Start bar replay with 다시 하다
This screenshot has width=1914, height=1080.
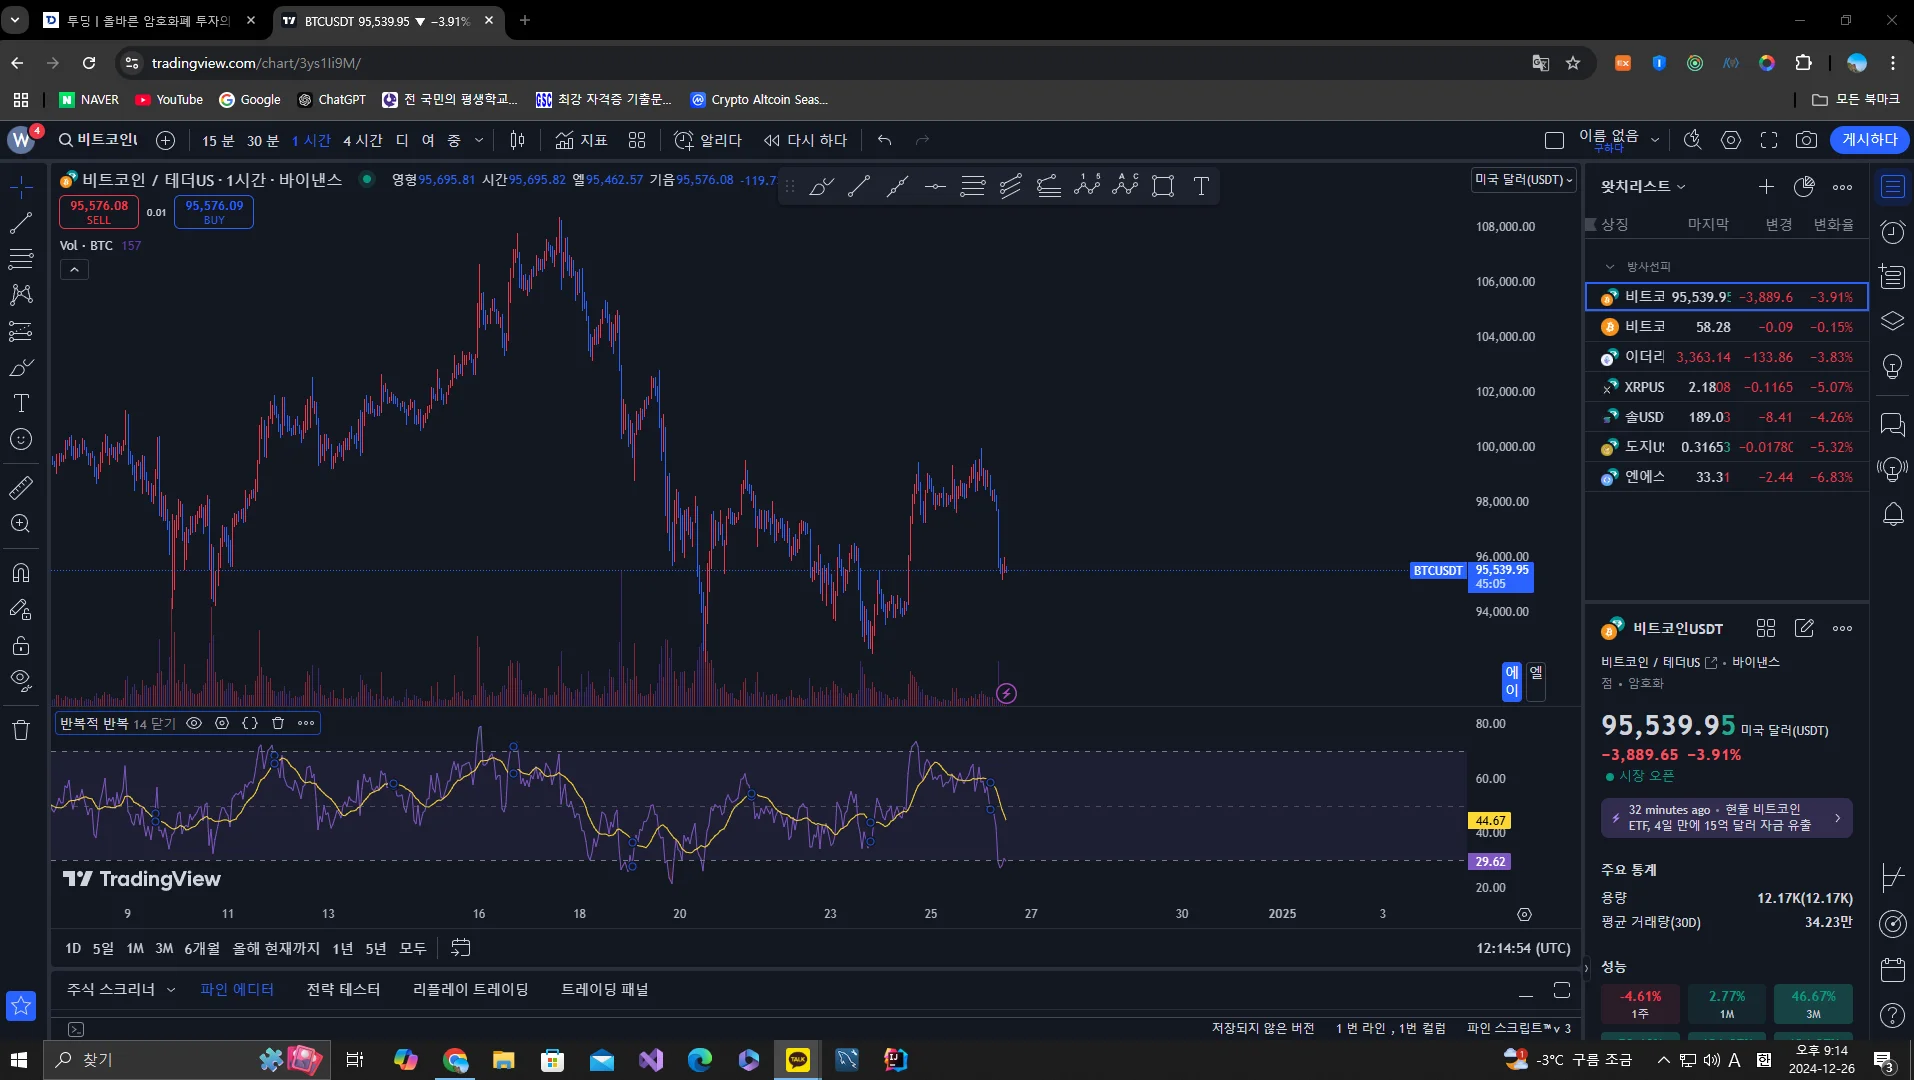pyautogui.click(x=805, y=140)
